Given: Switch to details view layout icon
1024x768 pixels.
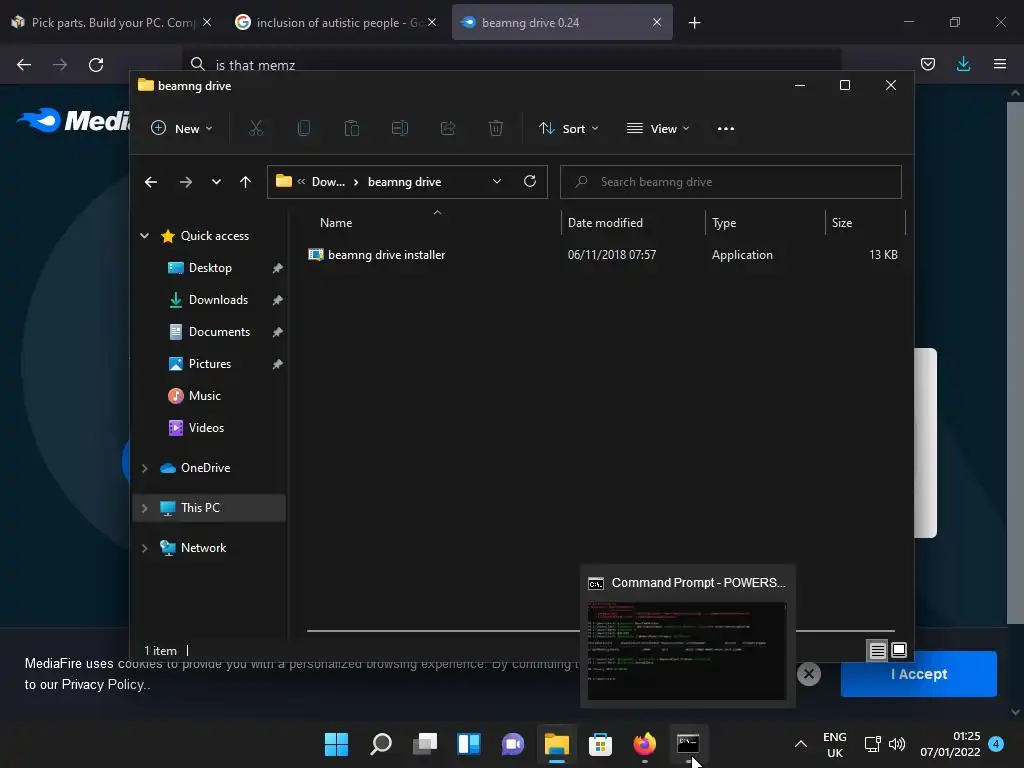Looking at the screenshot, I should tap(878, 650).
